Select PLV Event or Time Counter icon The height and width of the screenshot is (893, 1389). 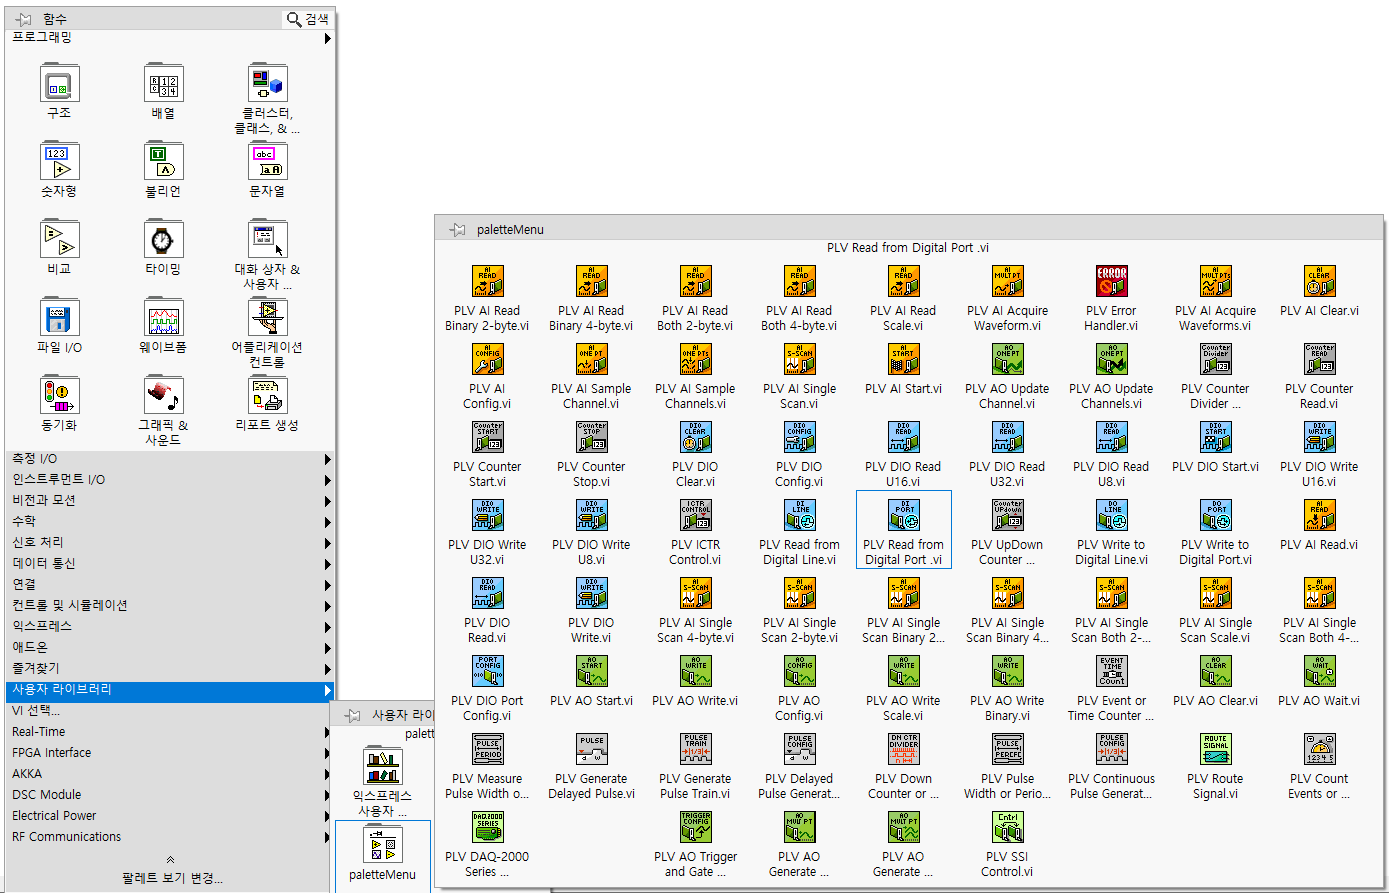[x=1111, y=671]
